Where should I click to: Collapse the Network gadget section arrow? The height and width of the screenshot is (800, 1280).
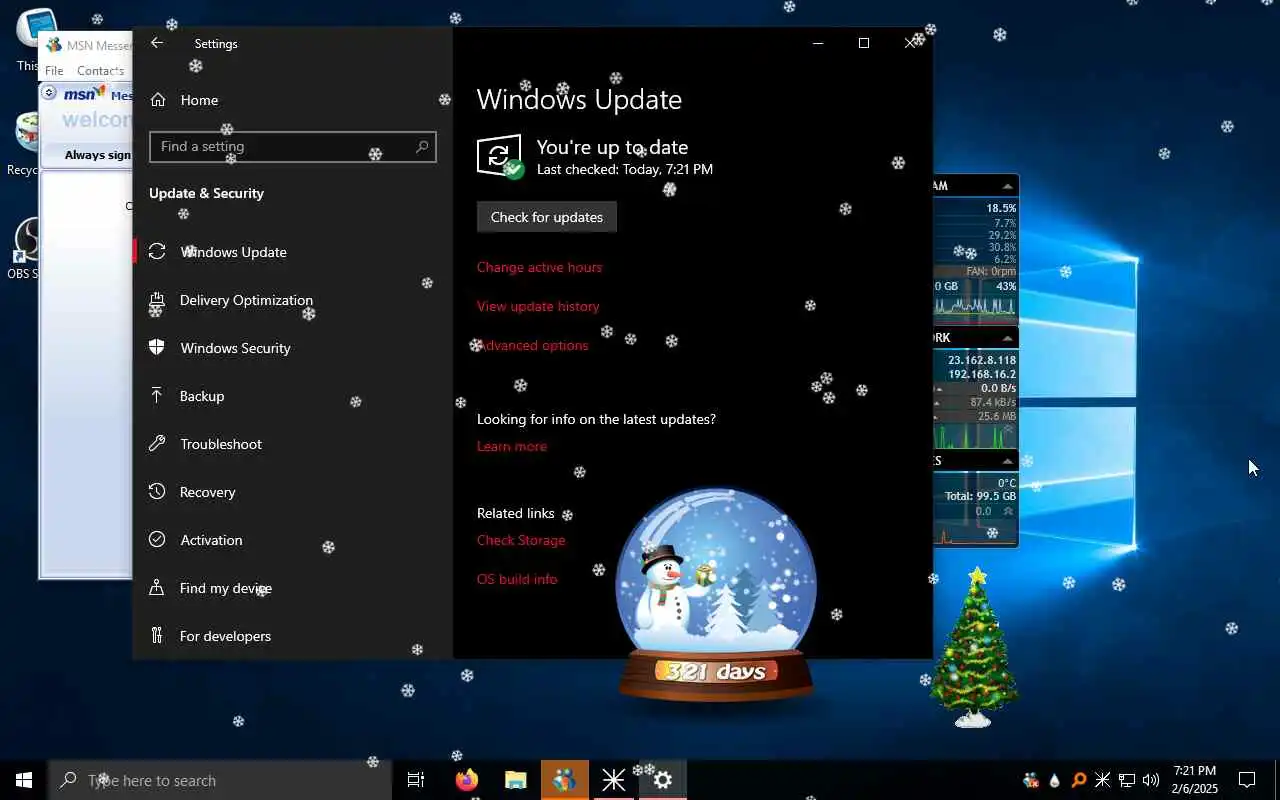point(1007,339)
